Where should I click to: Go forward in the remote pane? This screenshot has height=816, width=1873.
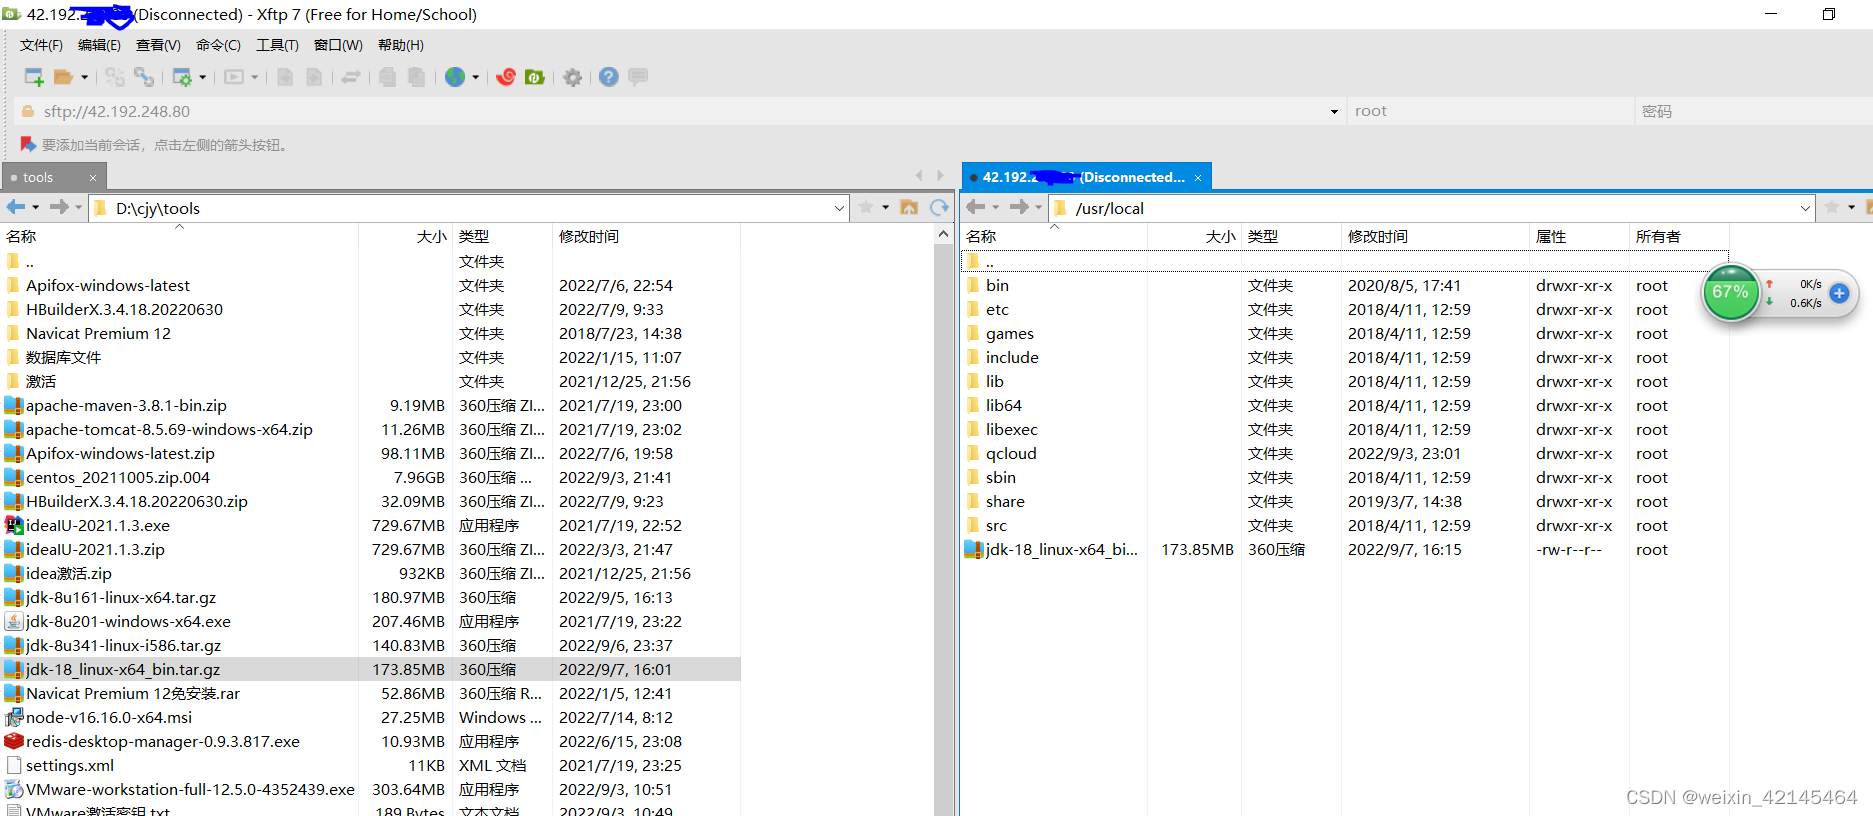(x=1019, y=207)
